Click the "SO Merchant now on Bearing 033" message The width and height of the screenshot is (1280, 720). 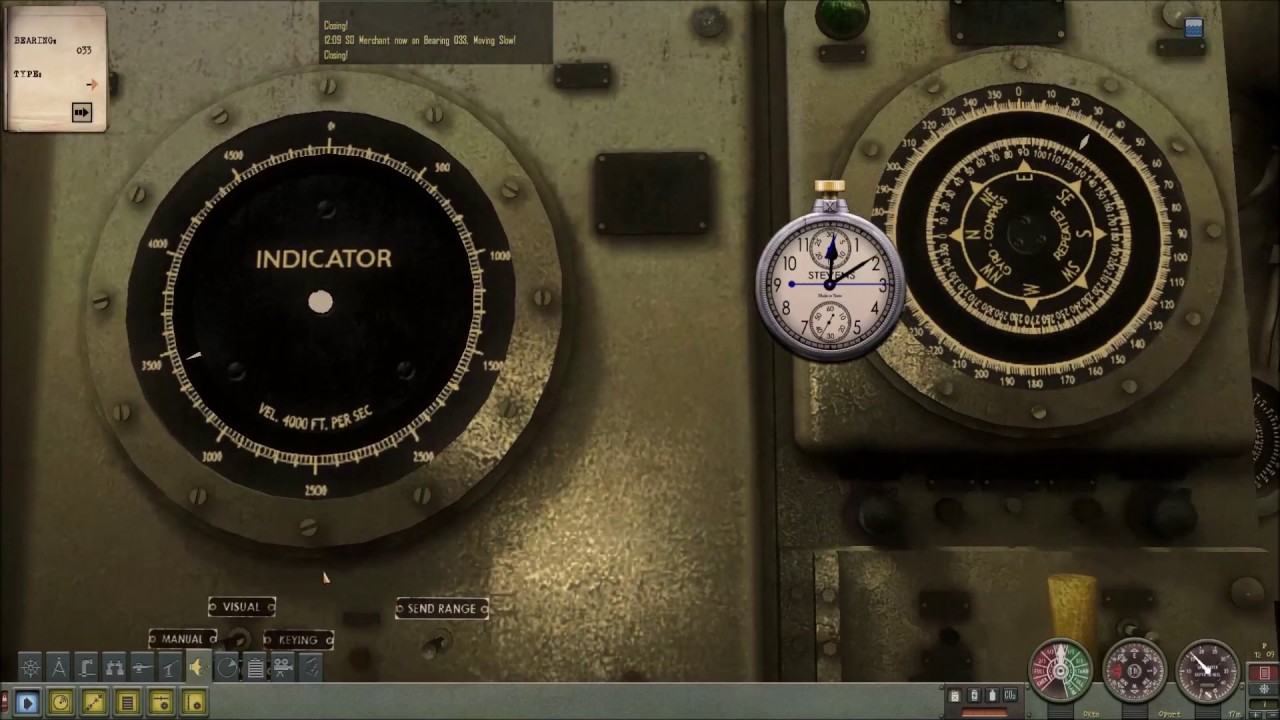(420, 41)
